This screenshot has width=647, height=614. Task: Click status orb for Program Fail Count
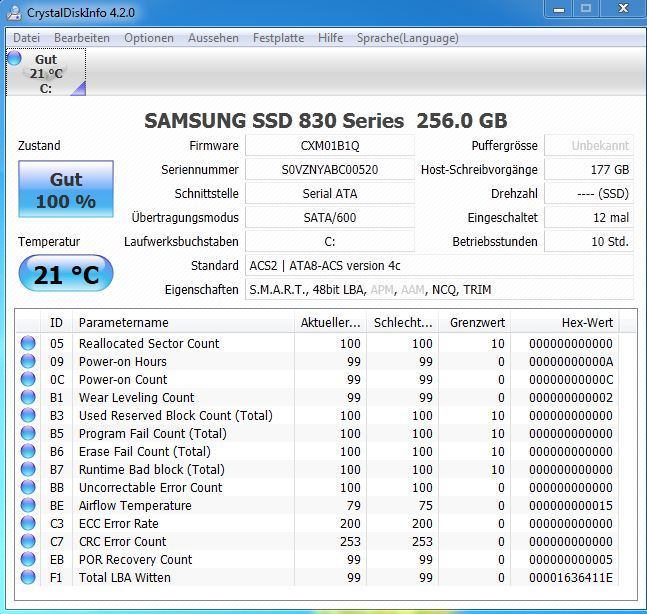[28, 433]
